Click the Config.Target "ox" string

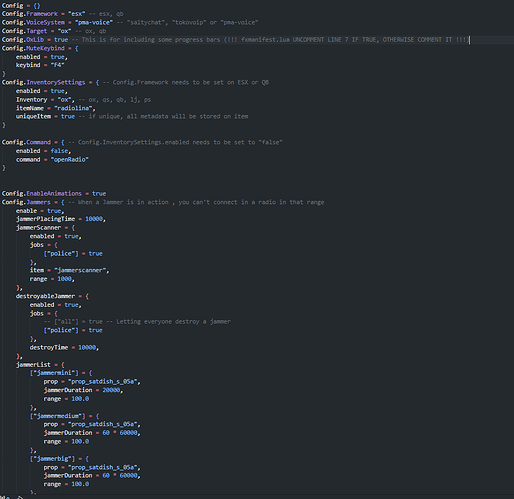pos(64,31)
